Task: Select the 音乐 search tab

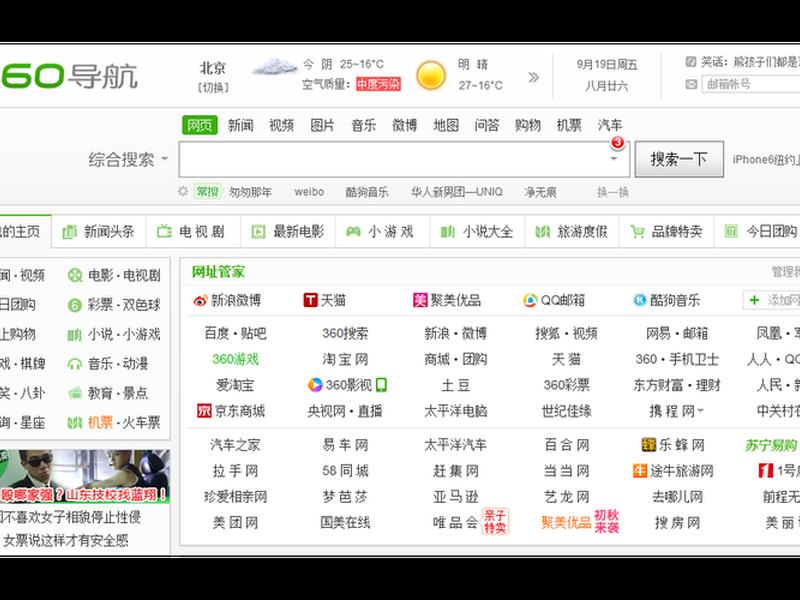Action: click(x=364, y=125)
